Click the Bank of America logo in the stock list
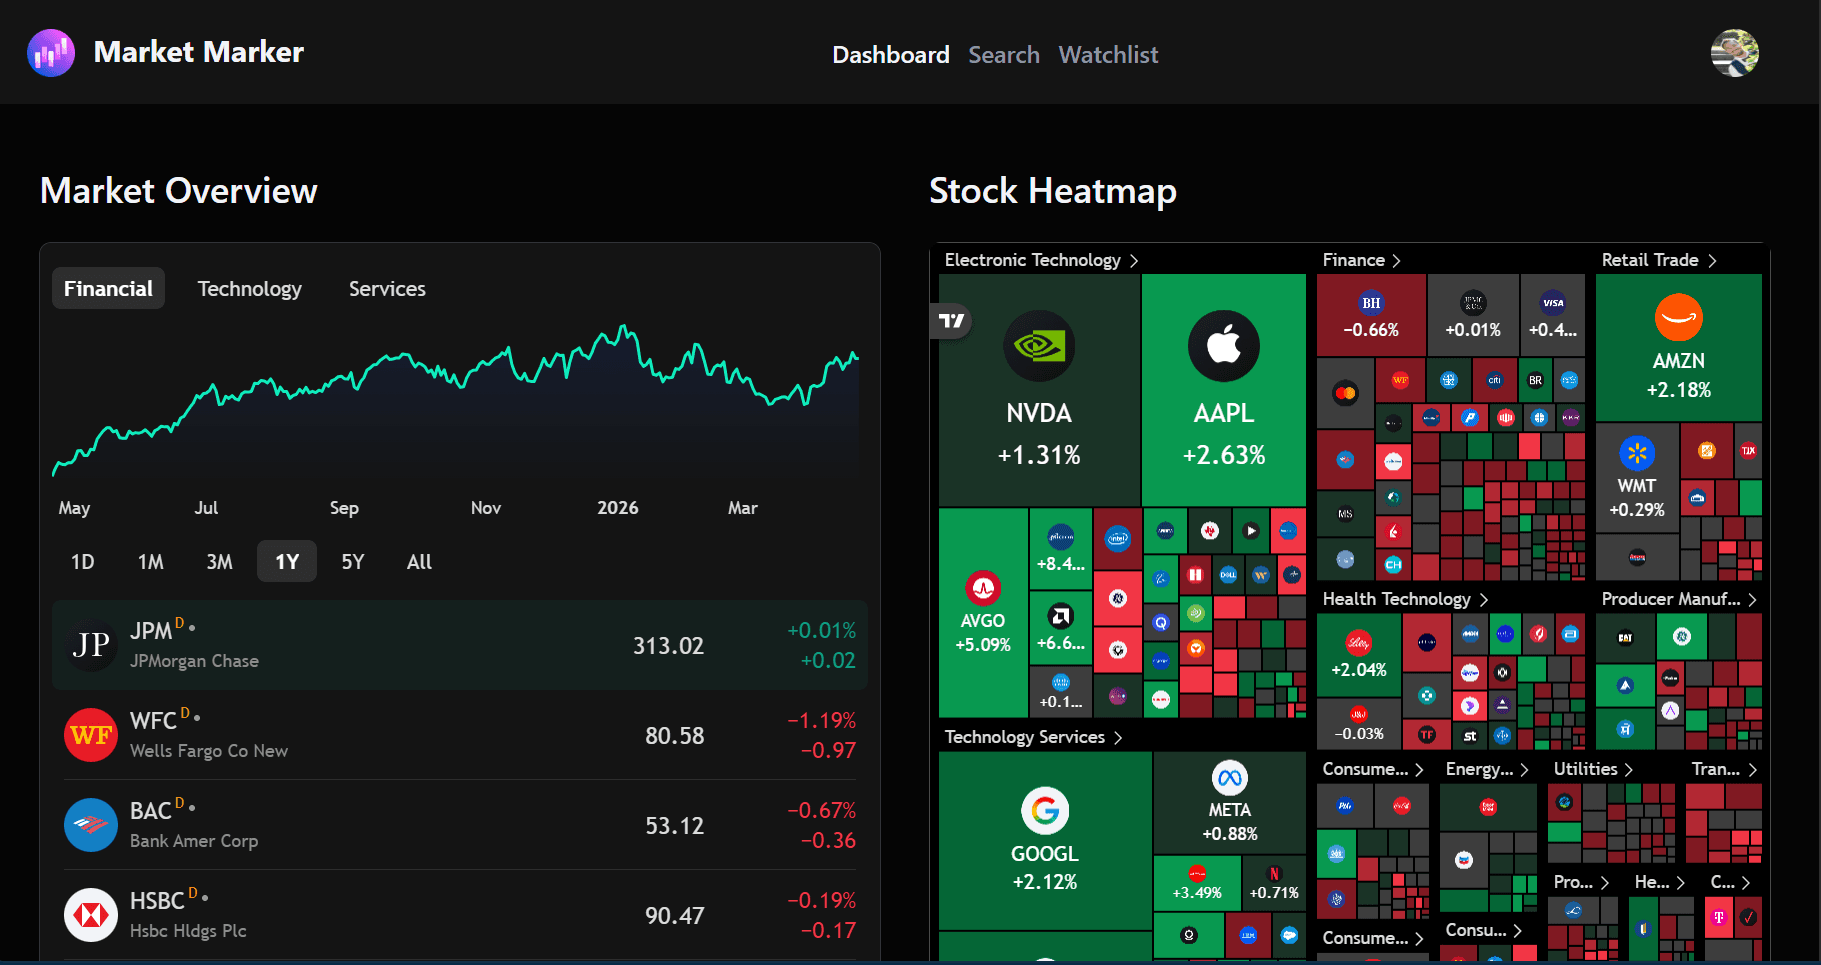Viewport: 1821px width, 965px height. (x=91, y=825)
